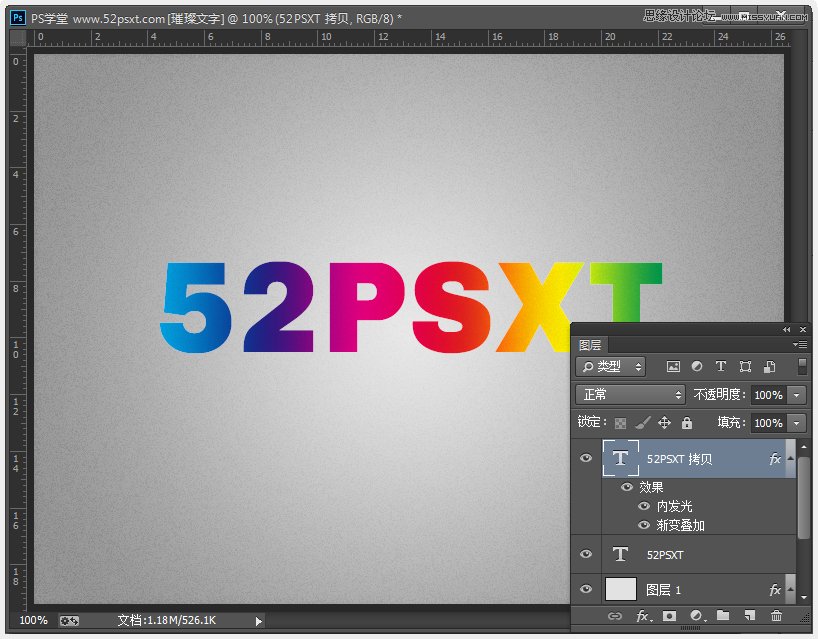The height and width of the screenshot is (639, 818).
Task: Filter layers by type layer icon
Action: (720, 366)
